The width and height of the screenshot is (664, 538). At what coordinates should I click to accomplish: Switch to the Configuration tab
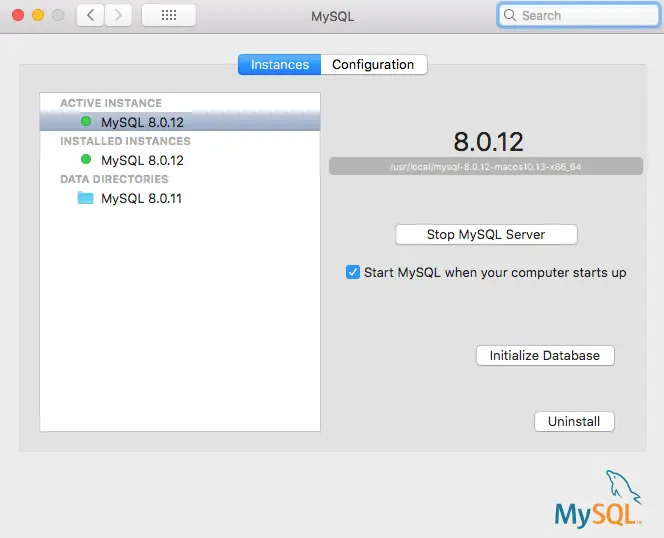click(374, 64)
